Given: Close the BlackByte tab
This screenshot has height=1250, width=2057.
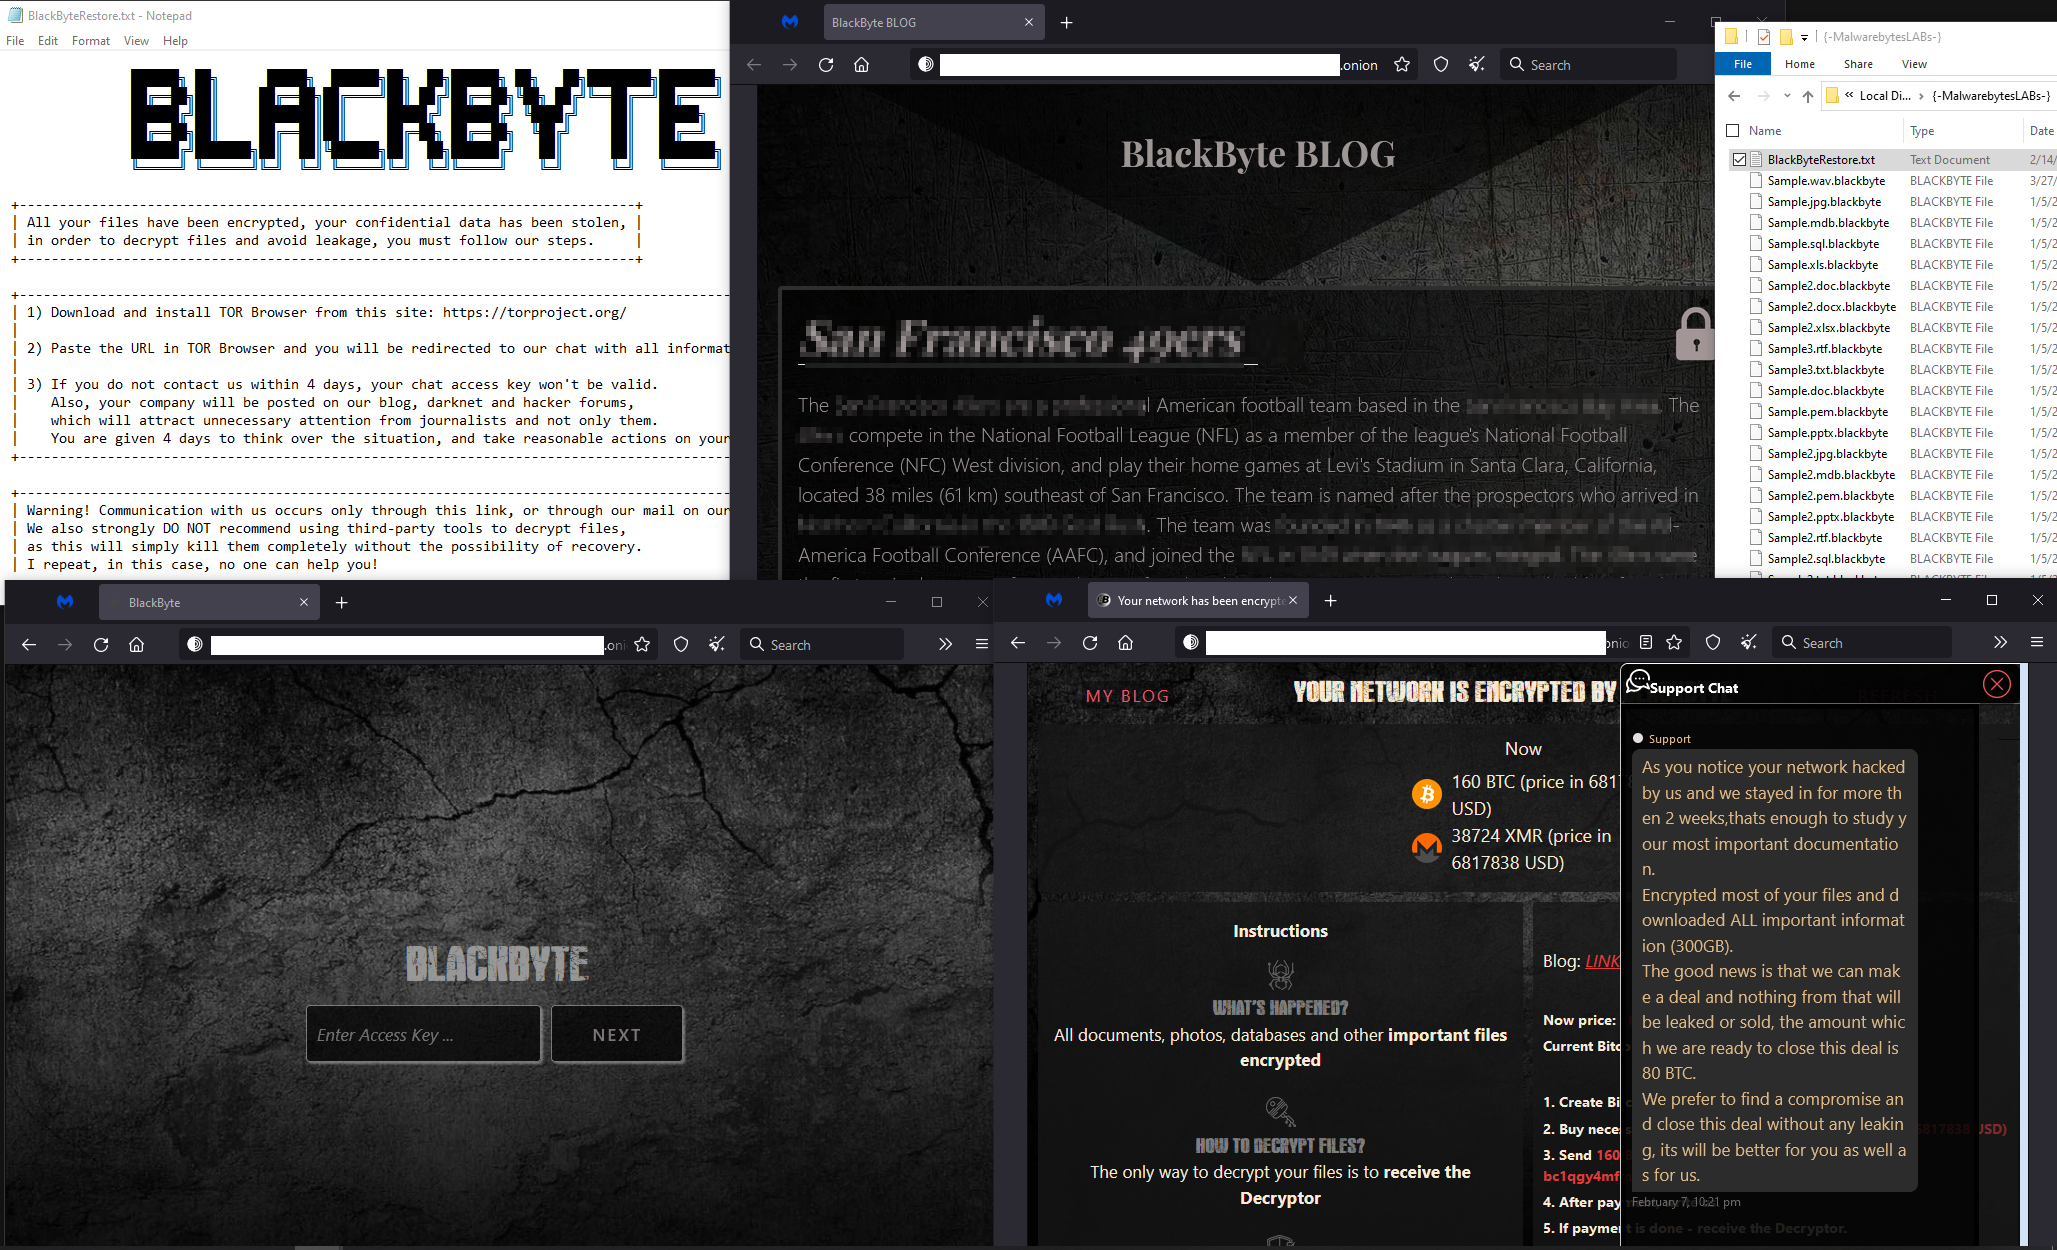Looking at the screenshot, I should tap(304, 603).
